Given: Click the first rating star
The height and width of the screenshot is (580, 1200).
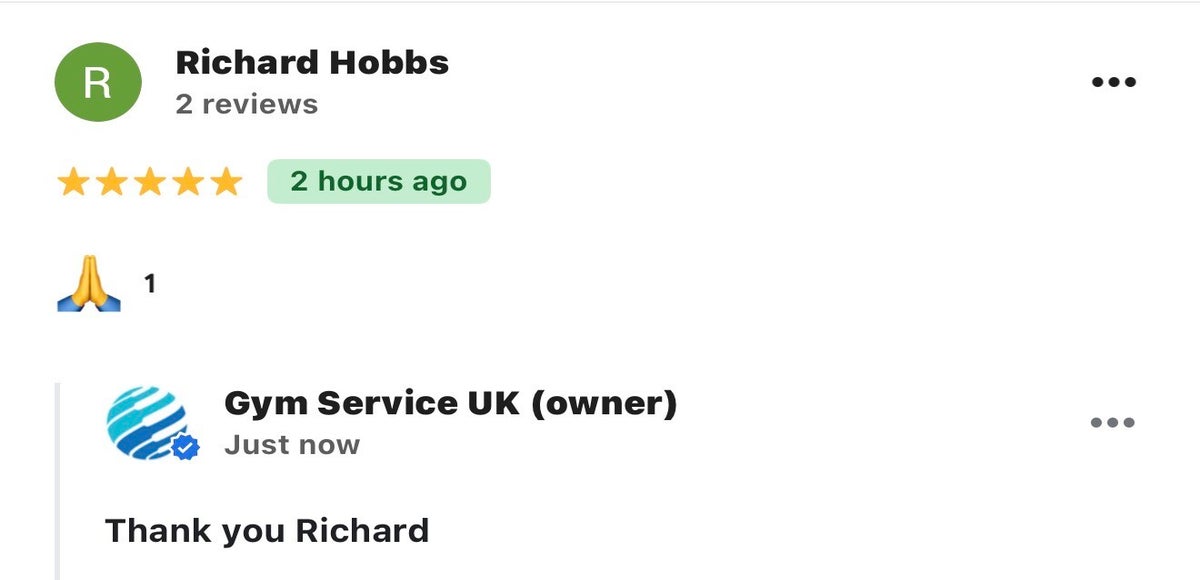Looking at the screenshot, I should [72, 182].
